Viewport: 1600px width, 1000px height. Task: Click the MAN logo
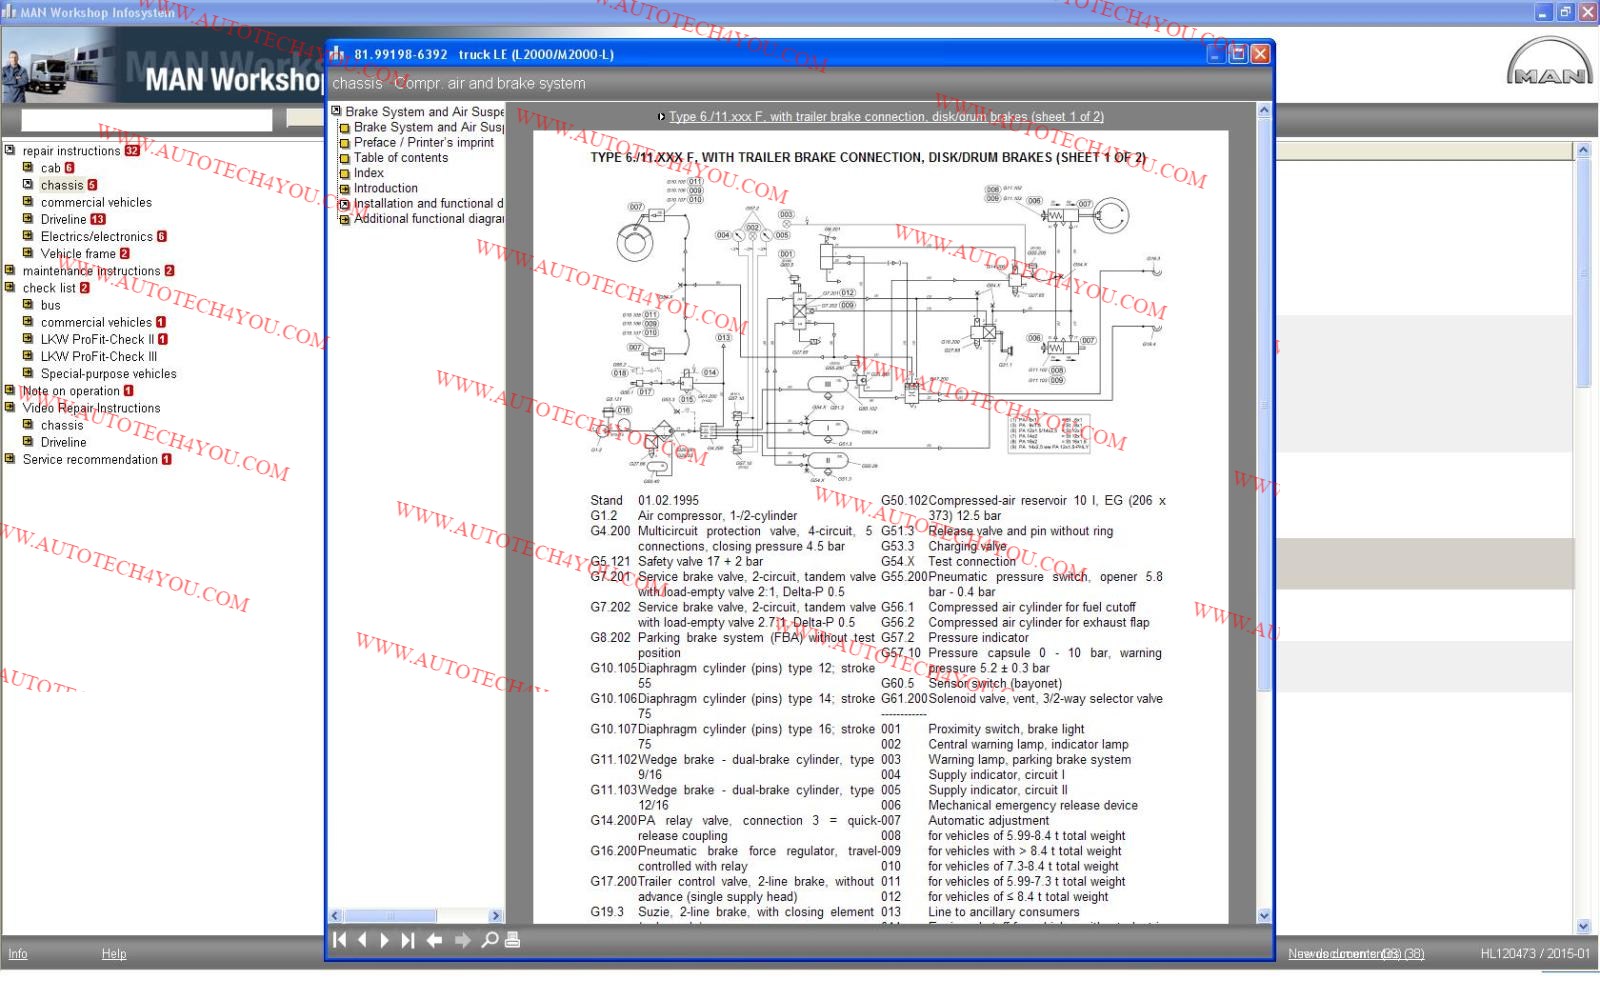[x=1549, y=65]
